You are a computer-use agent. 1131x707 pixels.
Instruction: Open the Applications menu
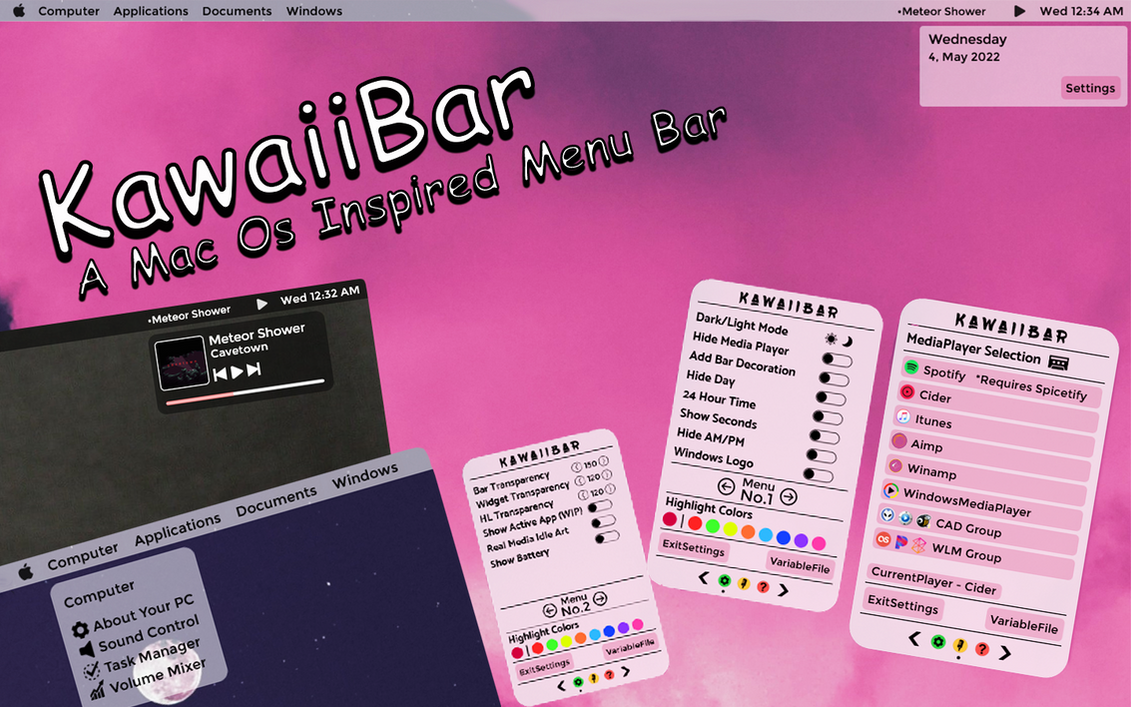pyautogui.click(x=150, y=11)
